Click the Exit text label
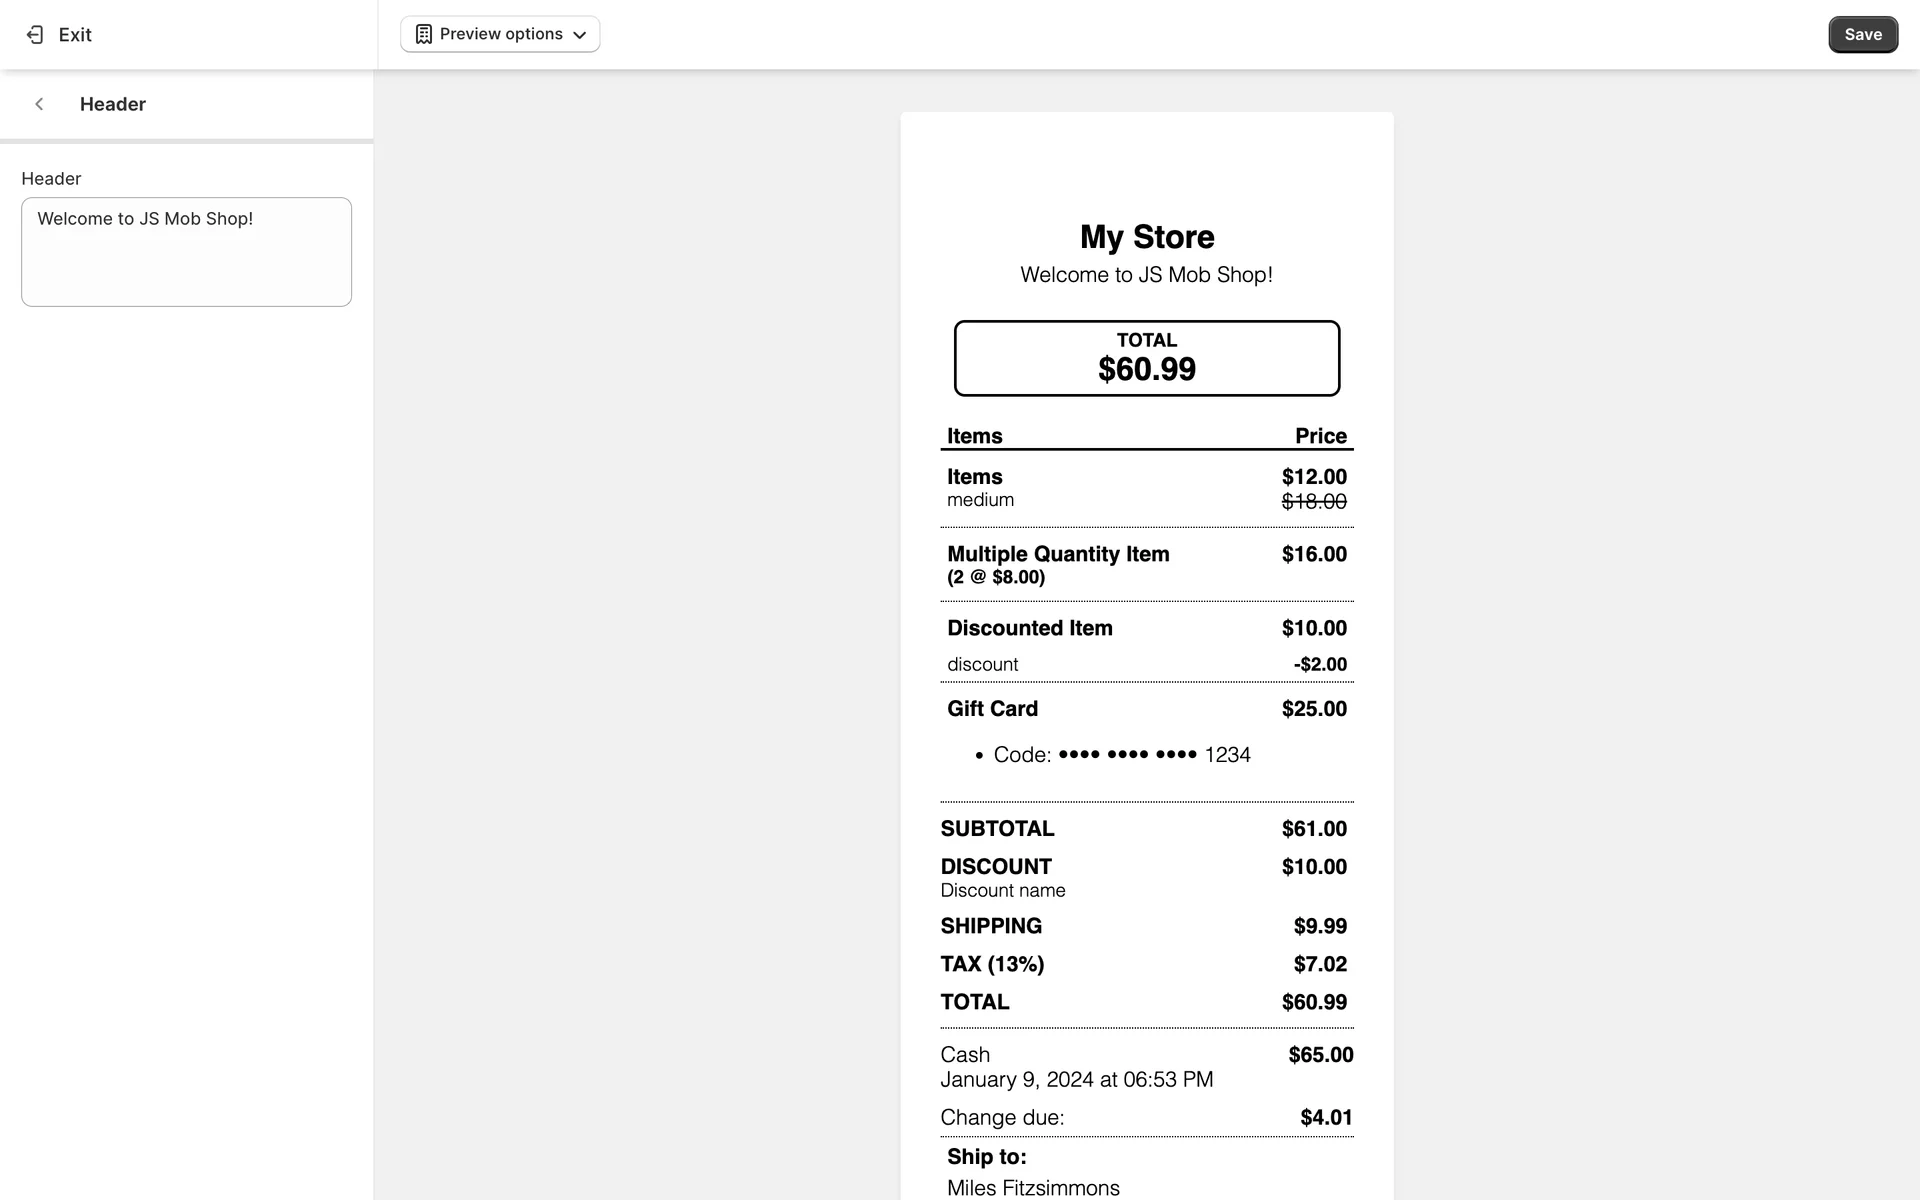 pos(75,35)
